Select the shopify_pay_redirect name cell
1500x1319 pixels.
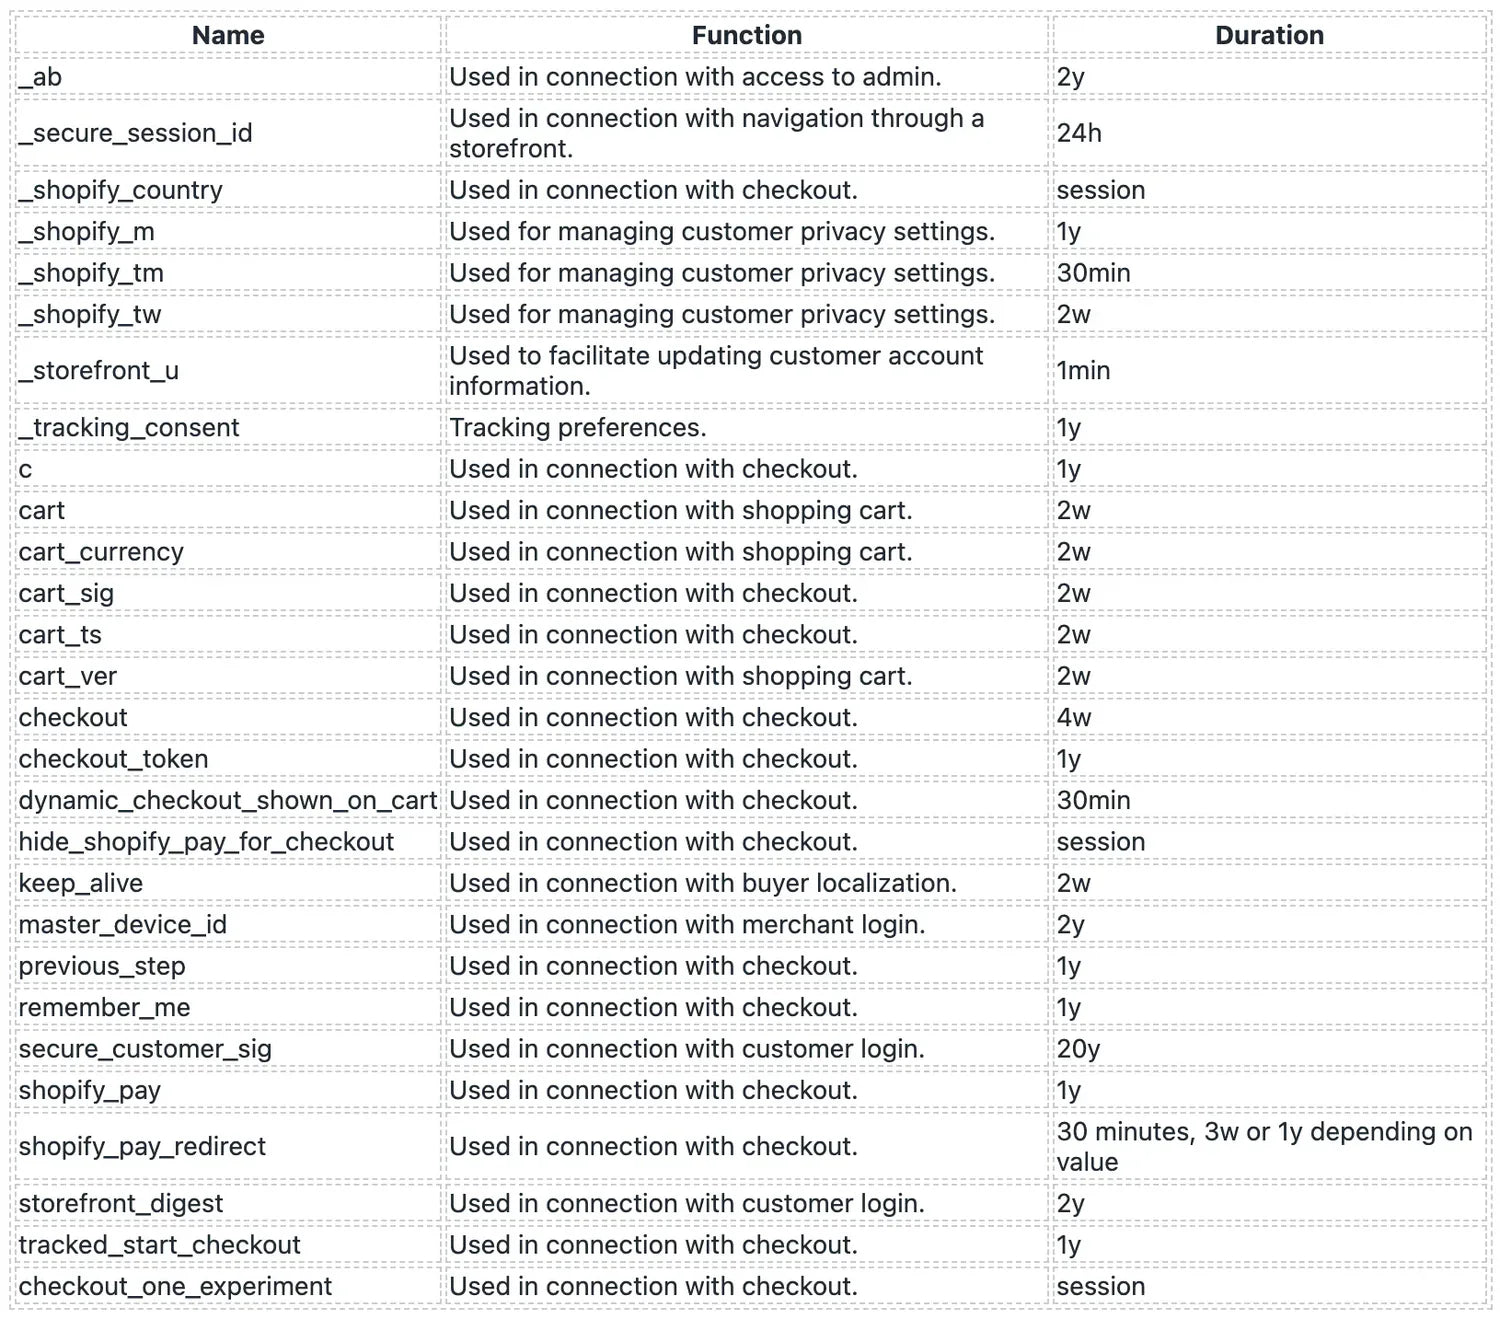(x=142, y=1147)
